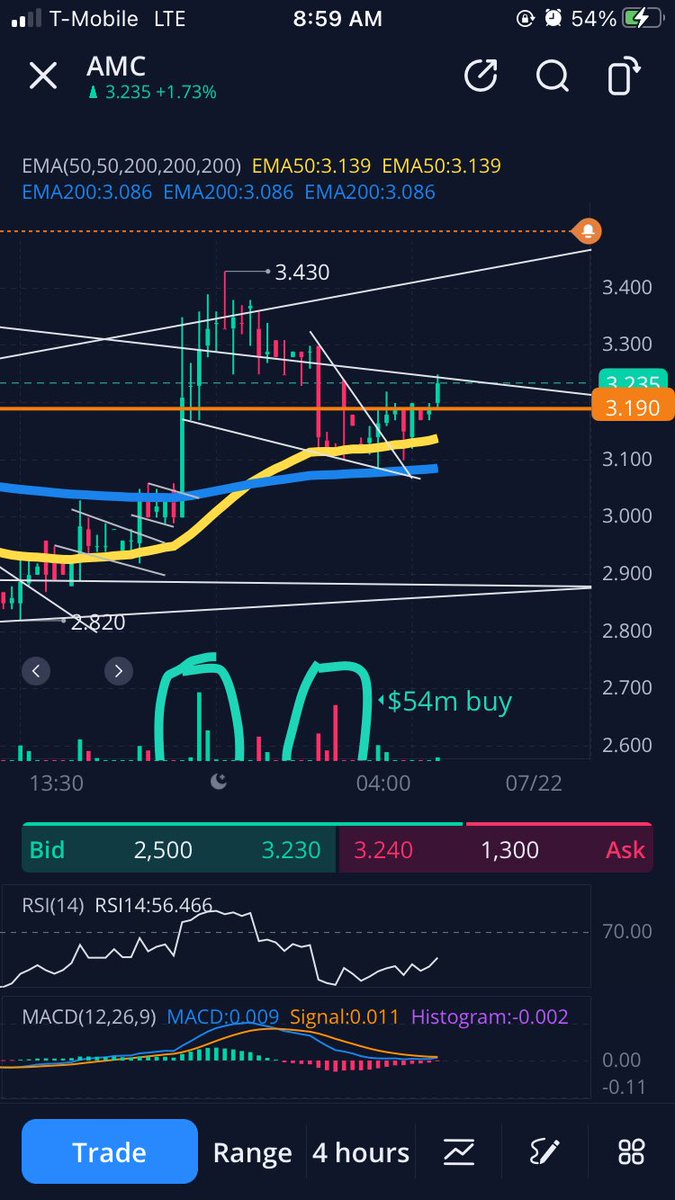Tap the 2.820 low price marker
This screenshot has height=1200, width=675.
[x=98, y=622]
